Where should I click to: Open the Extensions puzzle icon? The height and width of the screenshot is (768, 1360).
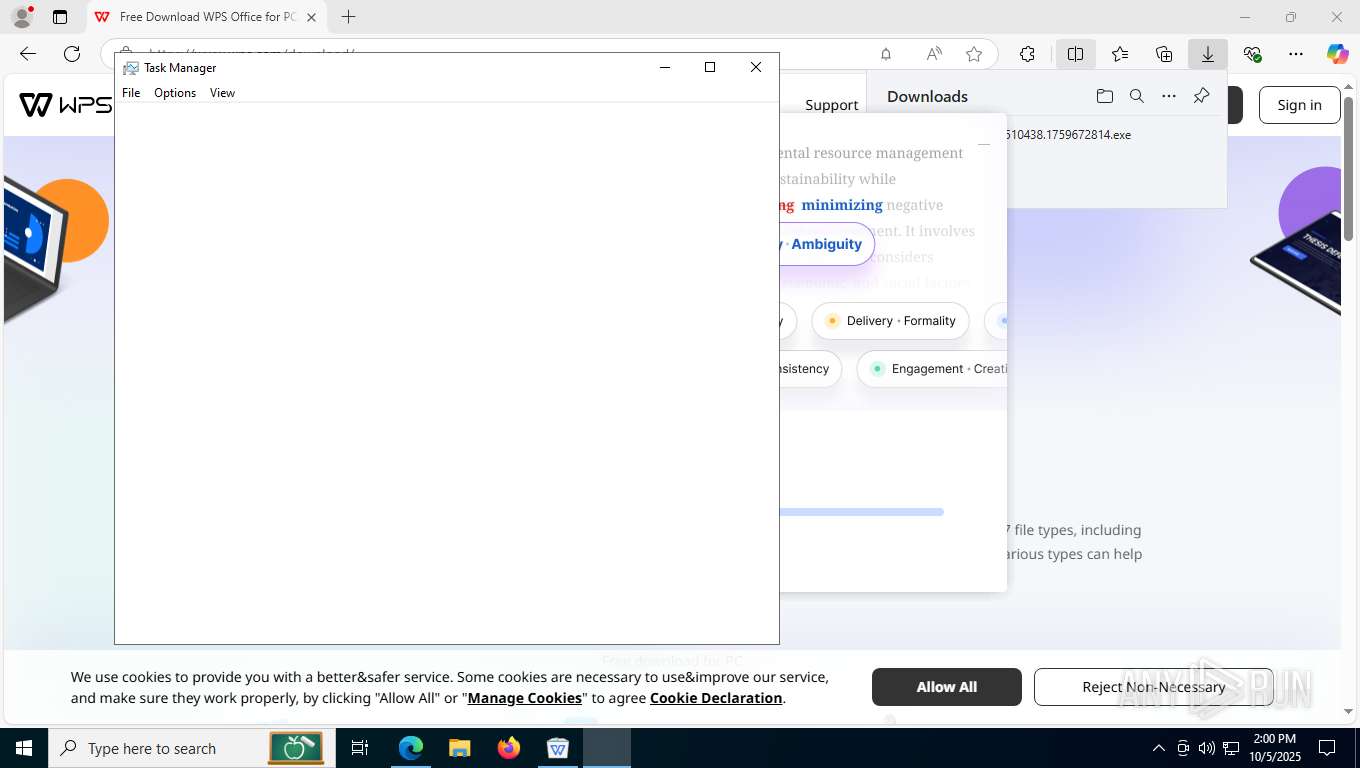pyautogui.click(x=1027, y=54)
